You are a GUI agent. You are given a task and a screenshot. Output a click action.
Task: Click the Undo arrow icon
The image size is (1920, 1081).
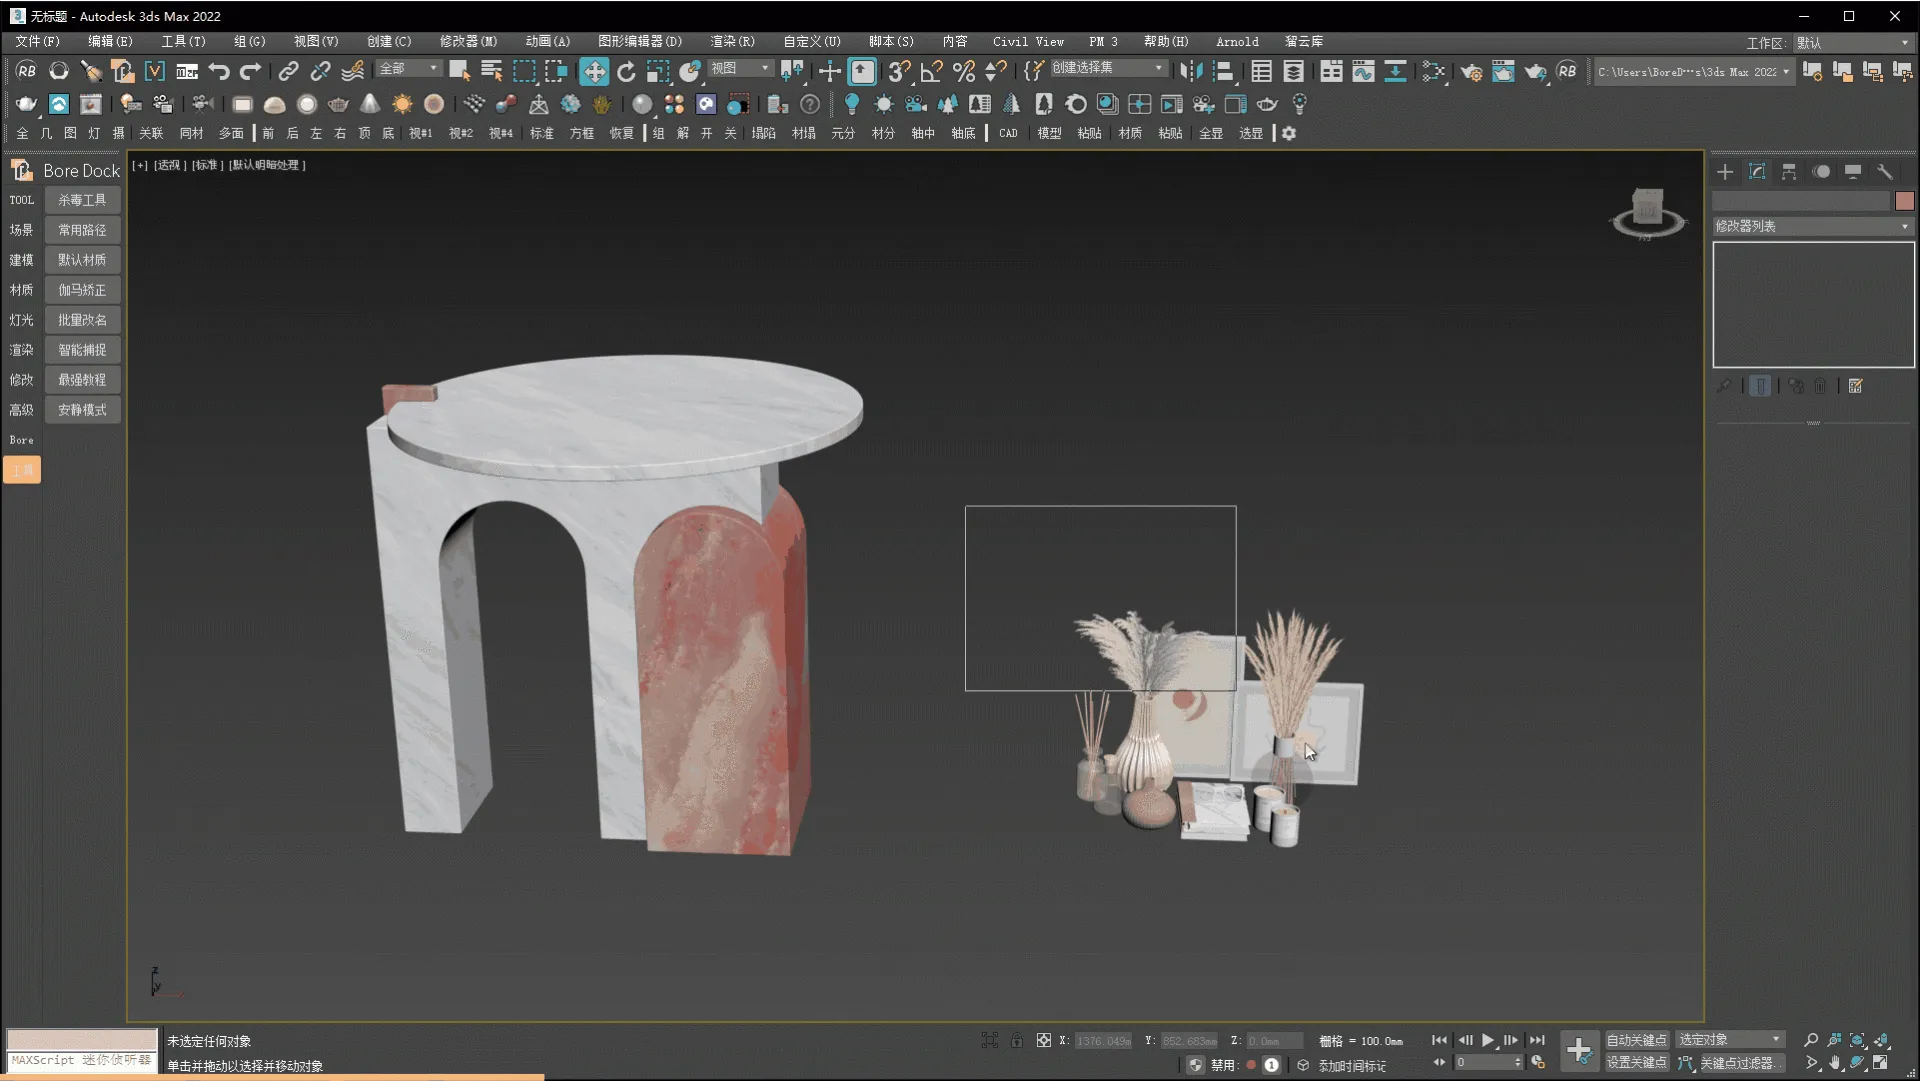coord(219,71)
